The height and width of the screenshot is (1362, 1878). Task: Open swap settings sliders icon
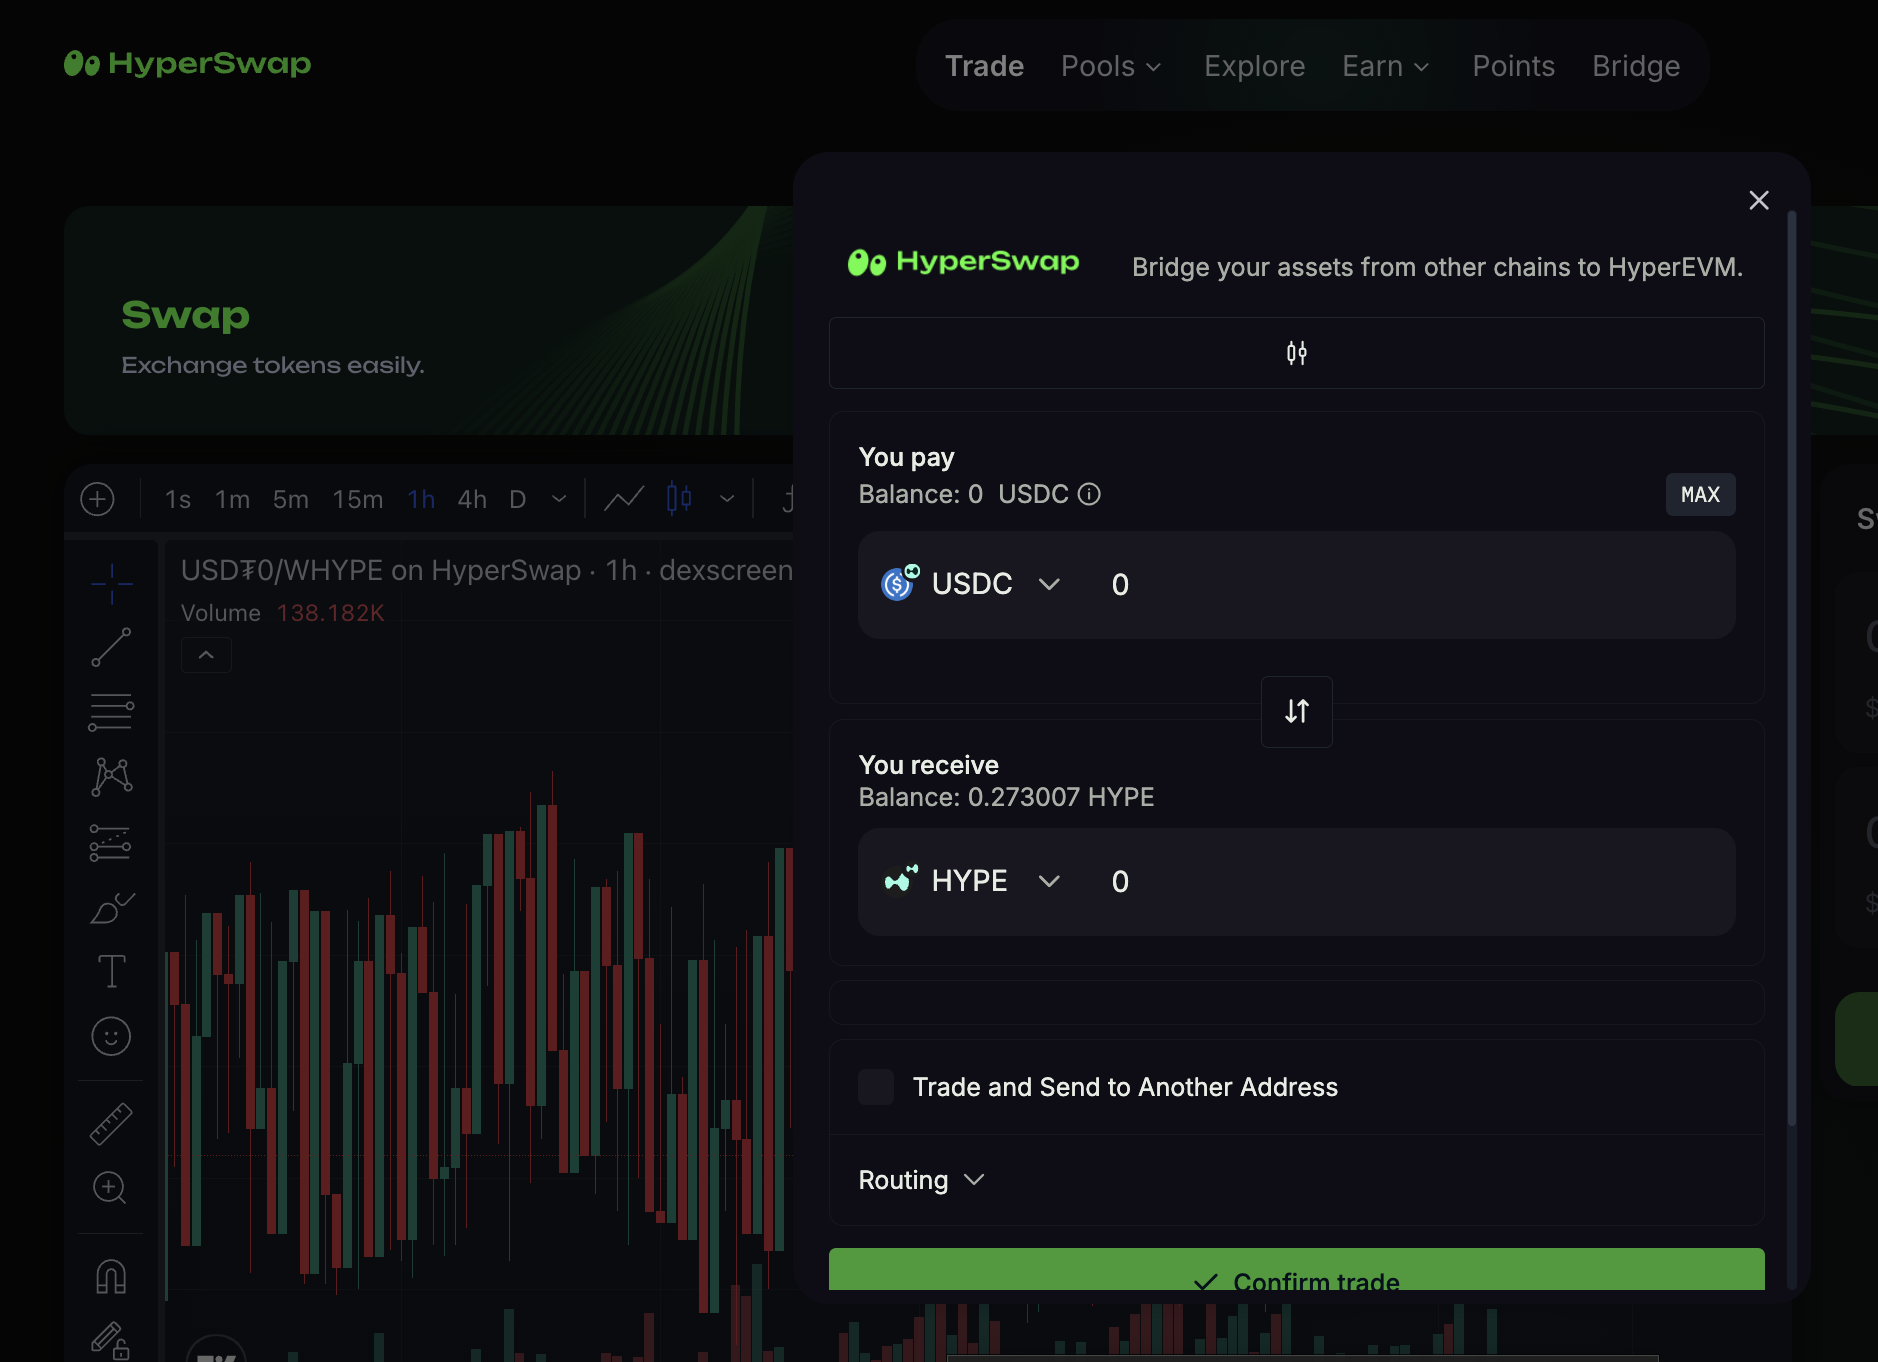click(x=1297, y=353)
